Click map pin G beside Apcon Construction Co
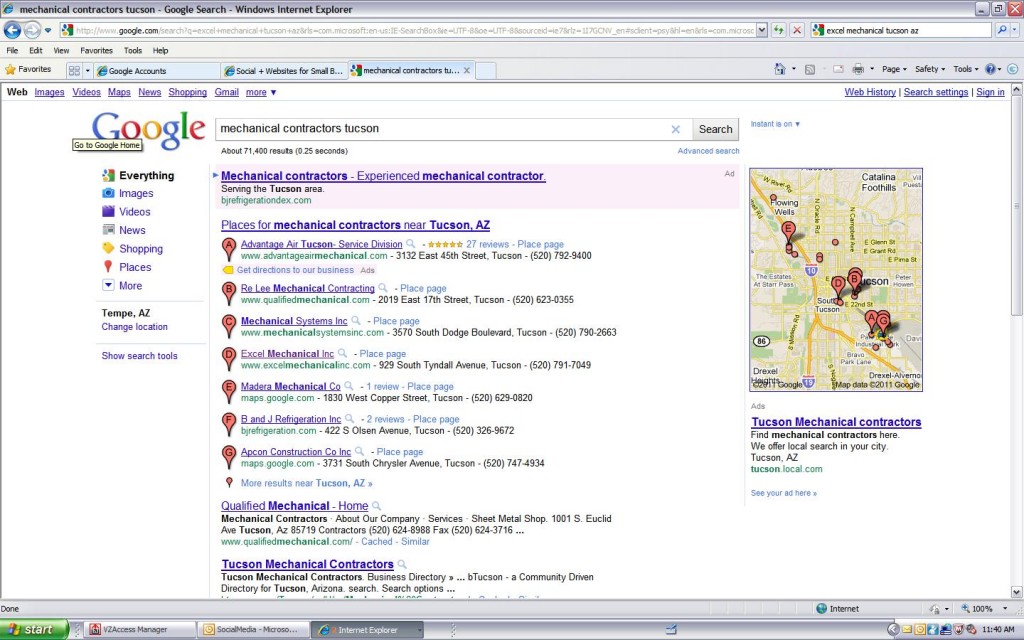Screen dimensions: 1024x640 [229, 456]
